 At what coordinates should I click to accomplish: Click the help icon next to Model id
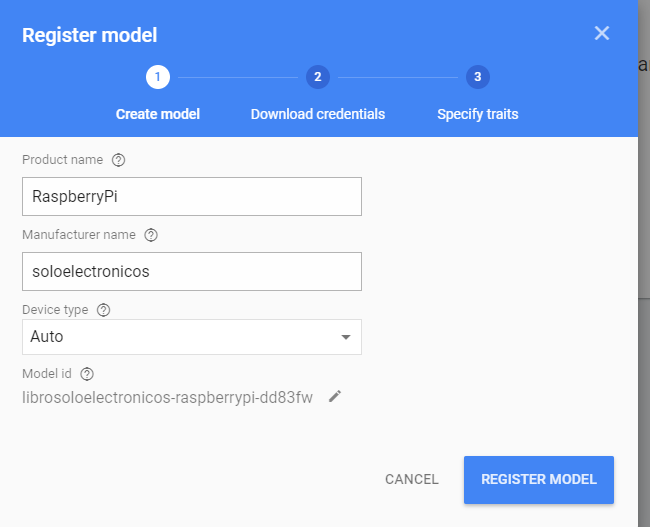click(x=87, y=374)
